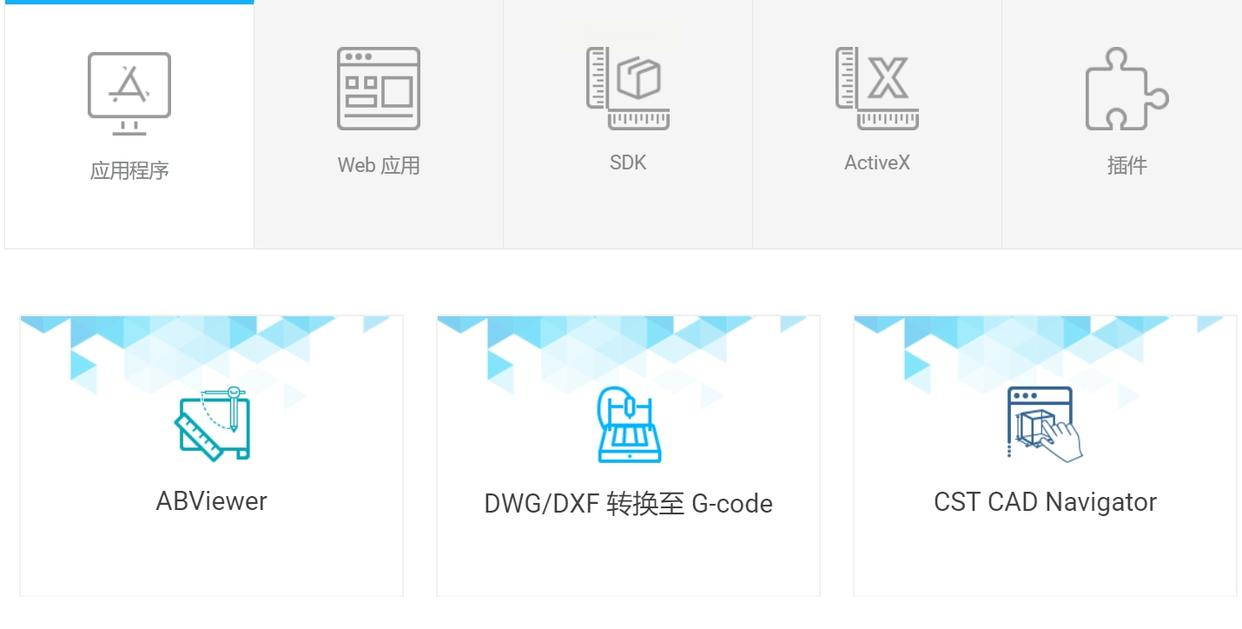Open the CST CAD Navigator hand-and-cube icon
Image resolution: width=1242 pixels, height=629 pixels.
pos(1045,425)
